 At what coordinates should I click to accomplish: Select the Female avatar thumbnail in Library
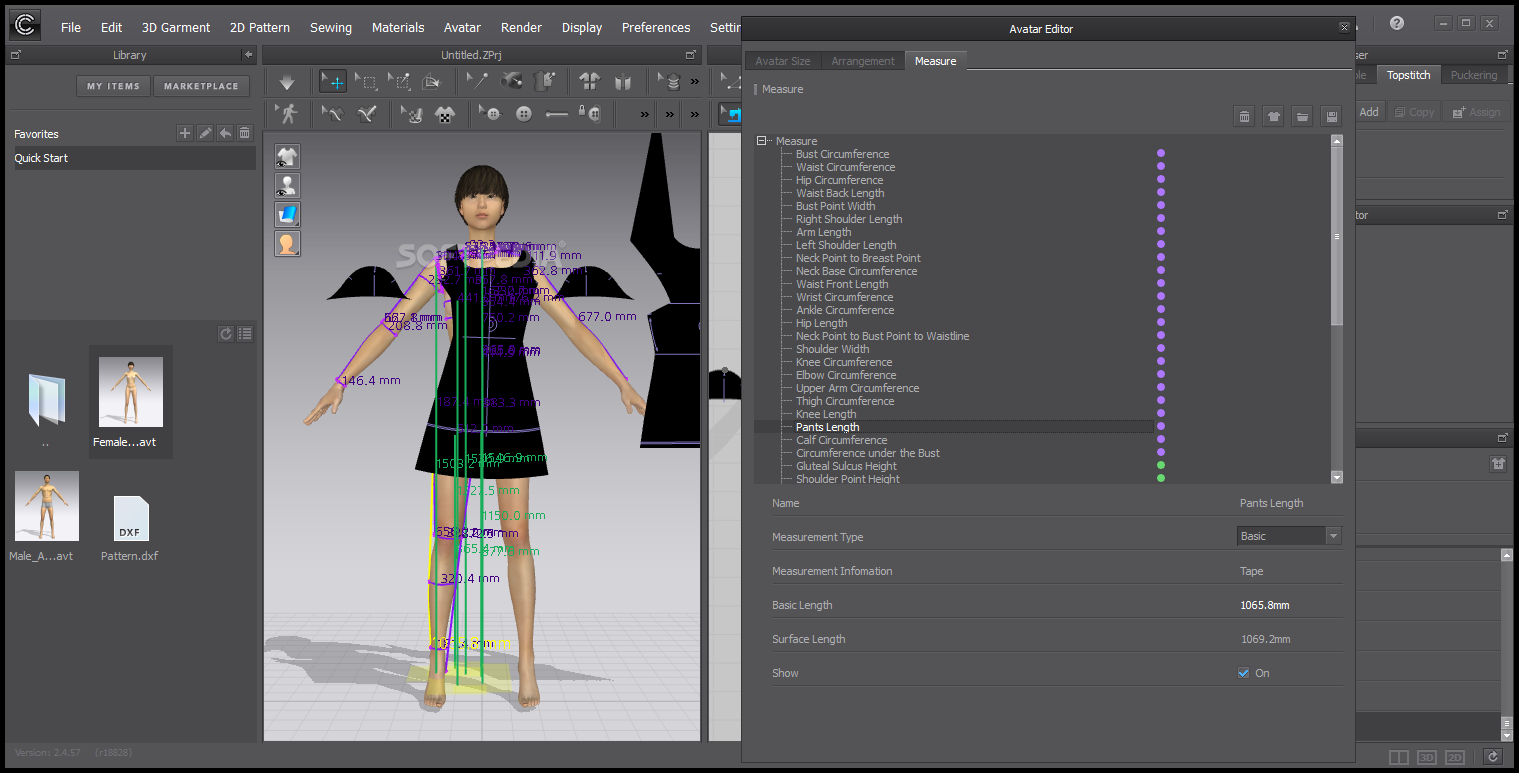tap(131, 402)
